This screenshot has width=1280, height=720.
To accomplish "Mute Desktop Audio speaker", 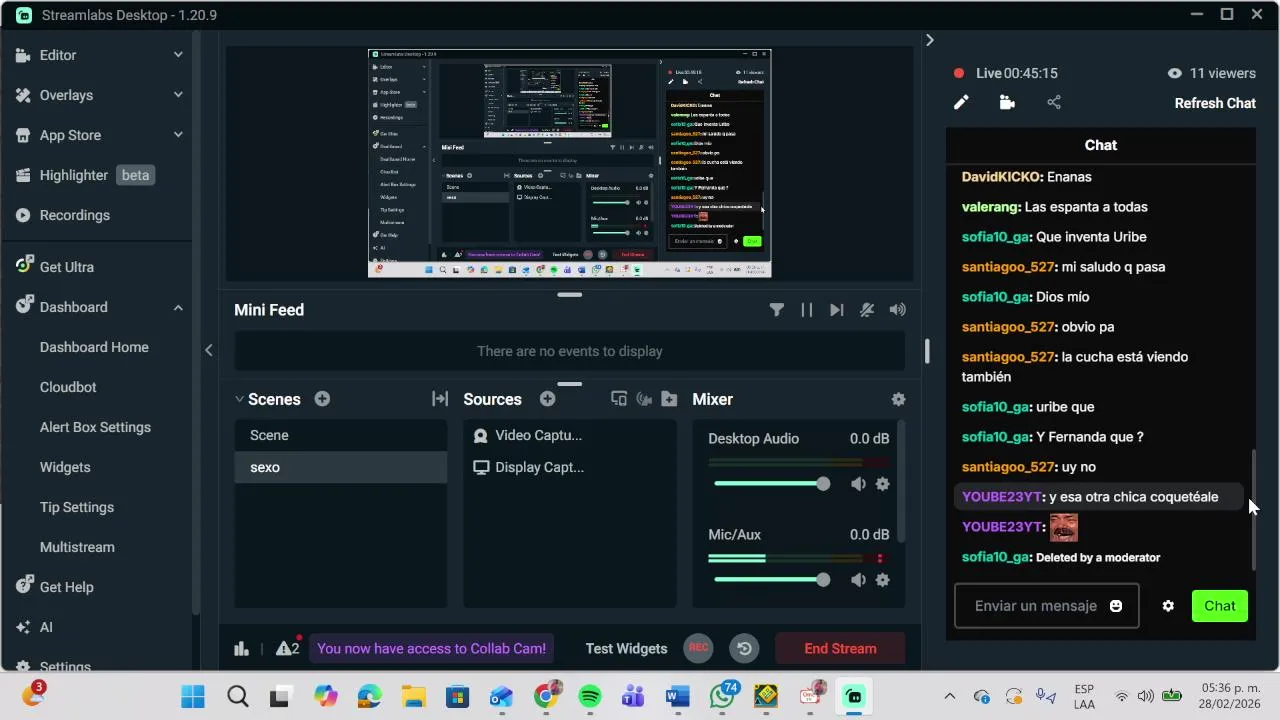I will [x=858, y=484].
